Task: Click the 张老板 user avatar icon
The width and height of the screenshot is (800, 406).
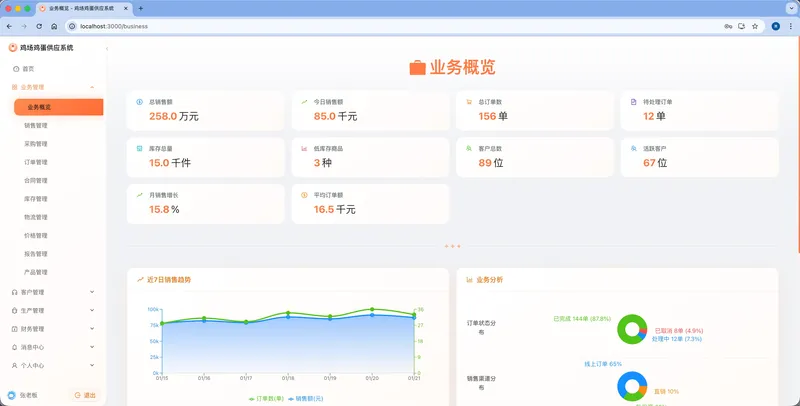Action: pyautogui.click(x=12, y=395)
